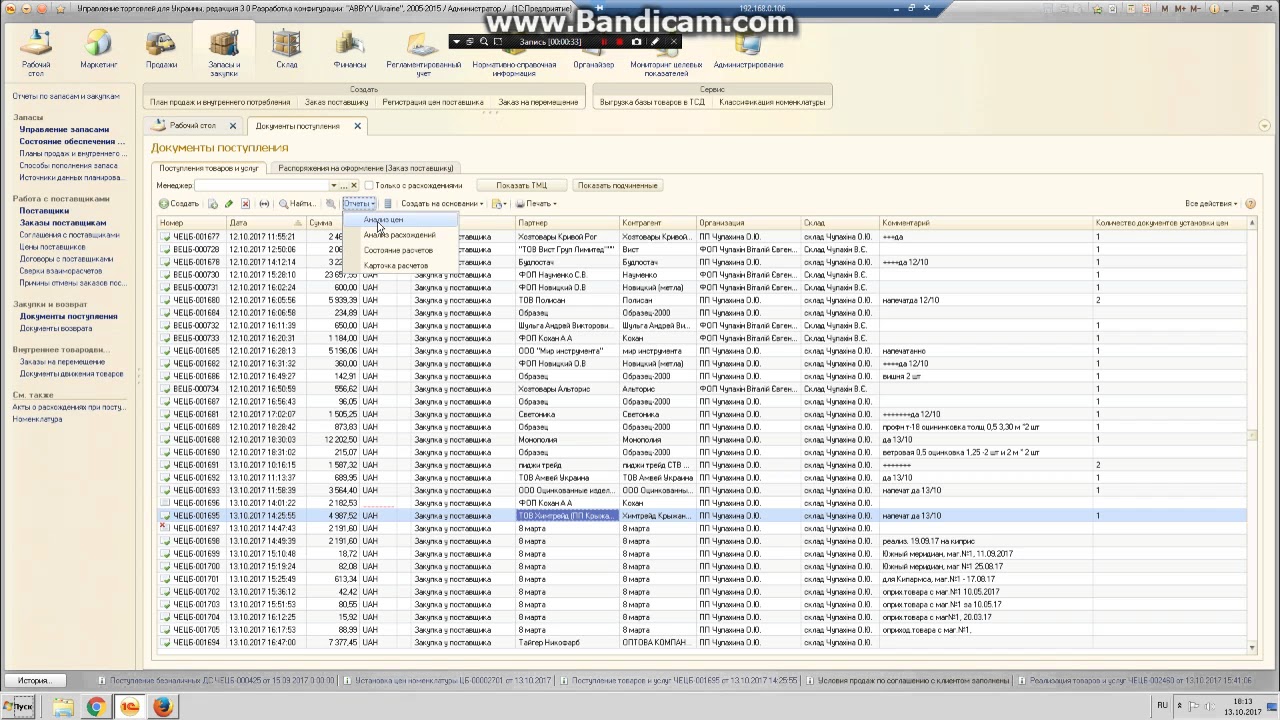This screenshot has width=1280, height=720.
Task: Click the help question mark icon
Action: pos(1251,204)
